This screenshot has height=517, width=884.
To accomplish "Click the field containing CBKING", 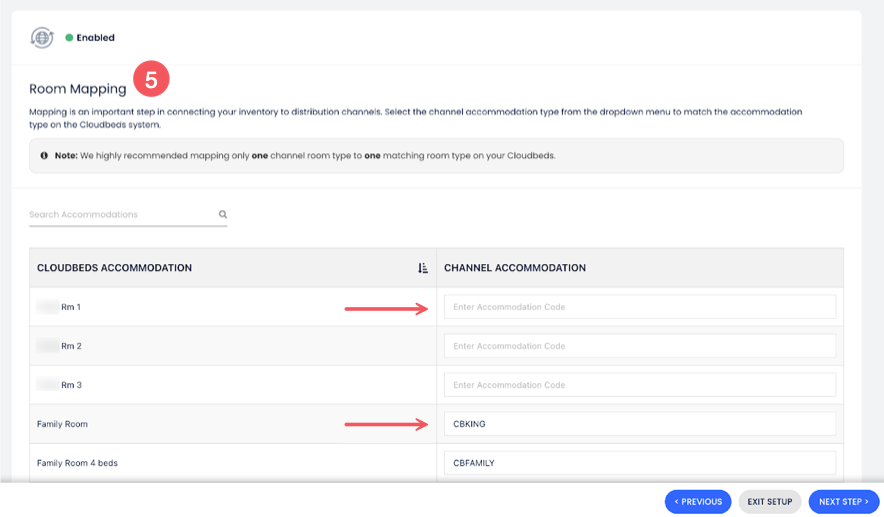I will coord(639,424).
